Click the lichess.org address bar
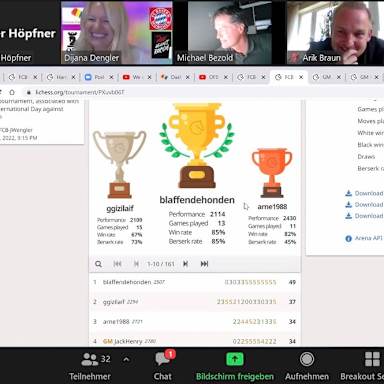Image resolution: width=384 pixels, height=384 pixels. tap(200, 92)
